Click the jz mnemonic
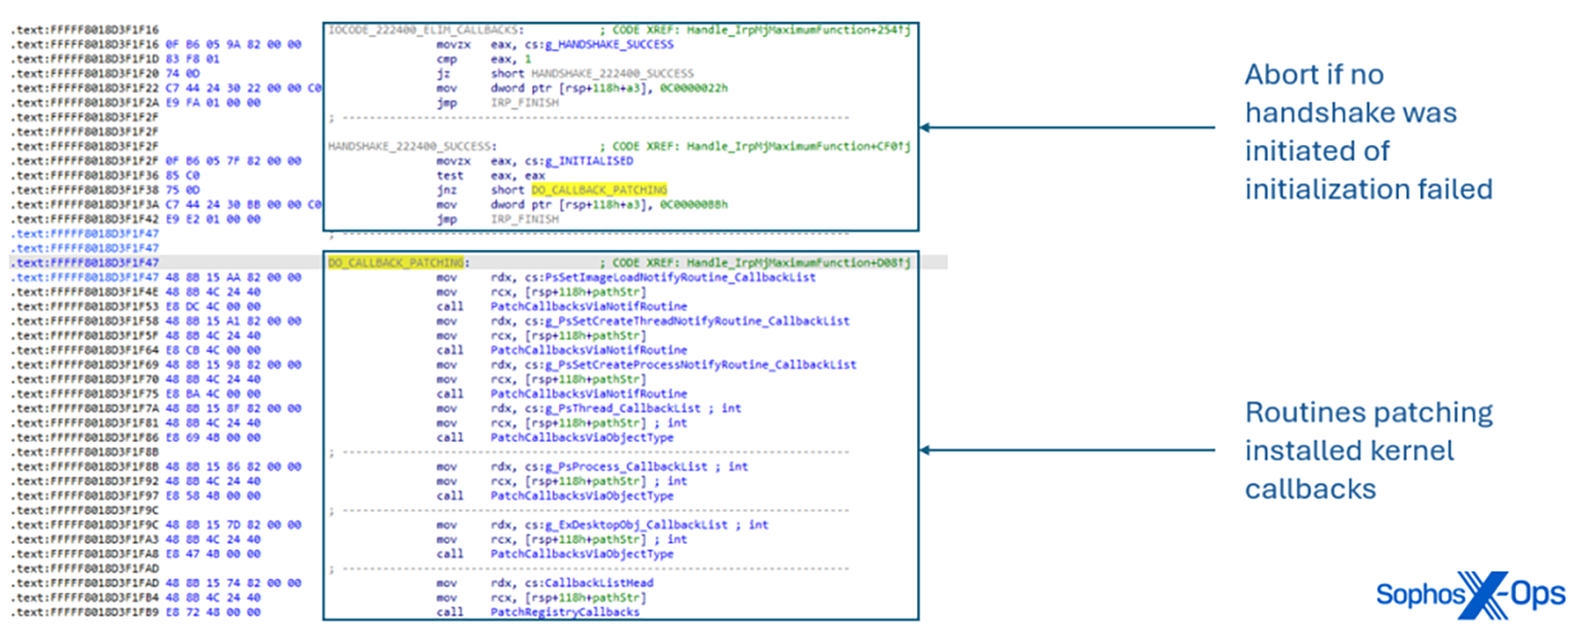 point(443,73)
